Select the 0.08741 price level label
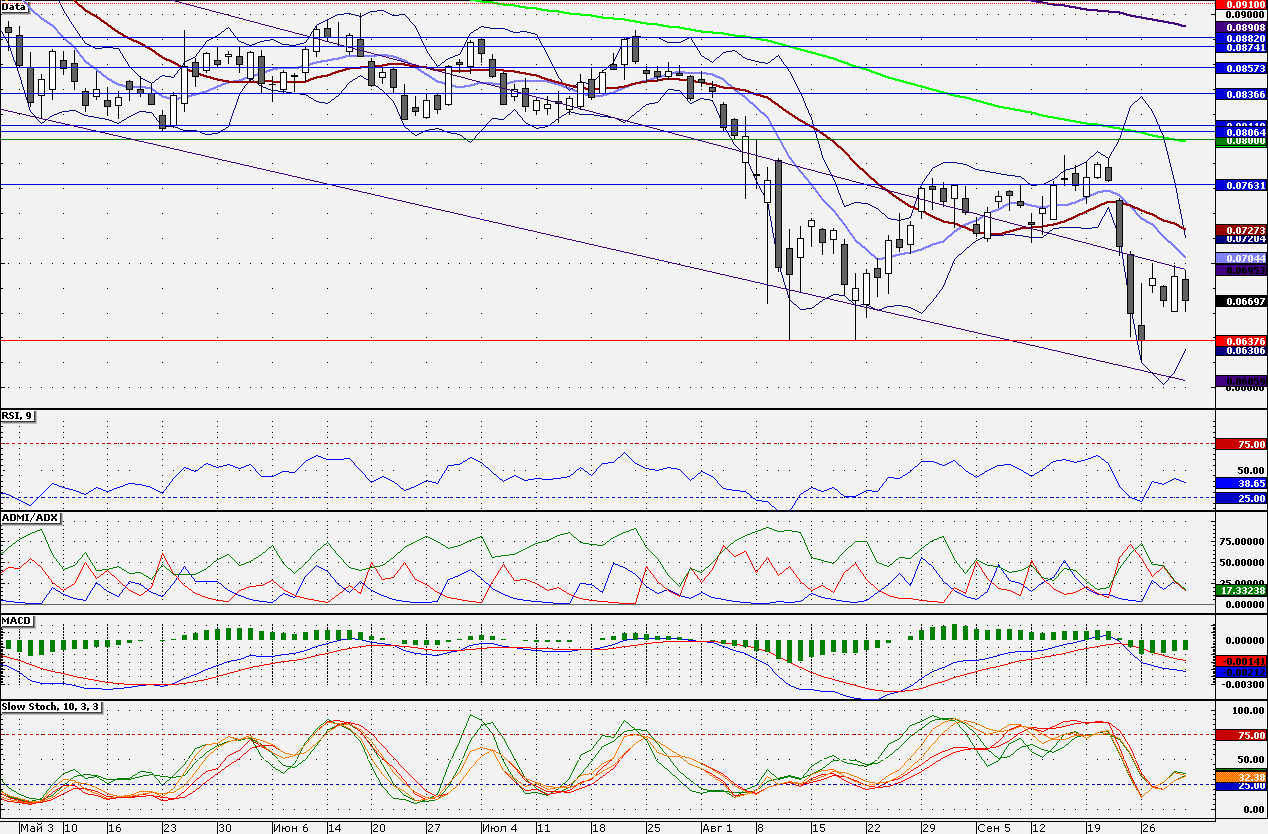 [x=1241, y=47]
